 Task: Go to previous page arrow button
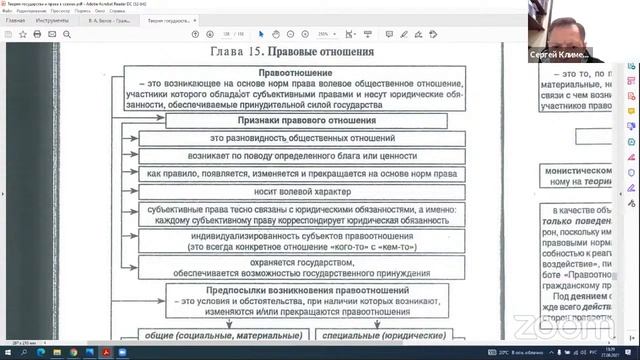196,35
